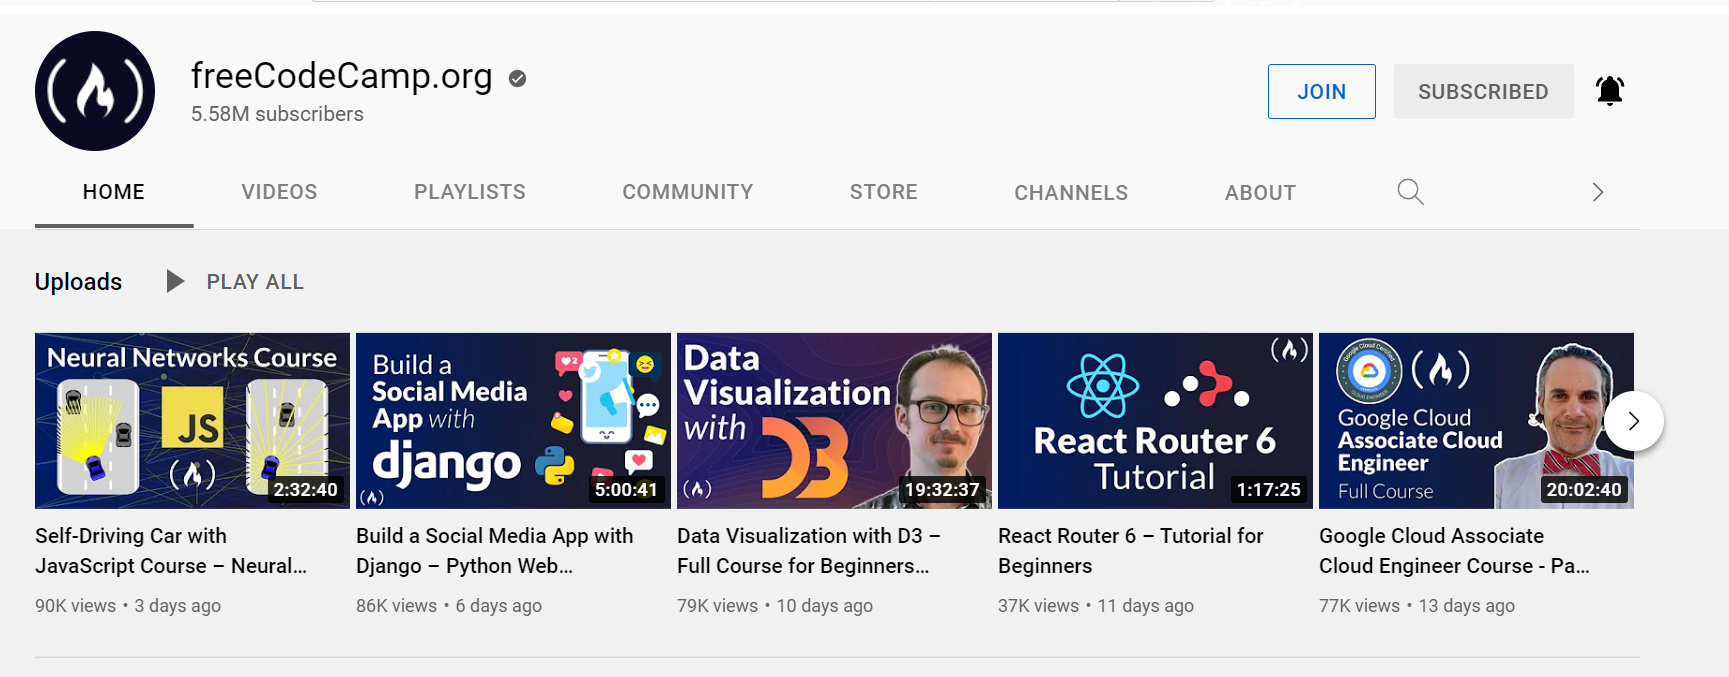
Task: Click title Data Visualization with D3 Full Course
Action: [x=809, y=551]
